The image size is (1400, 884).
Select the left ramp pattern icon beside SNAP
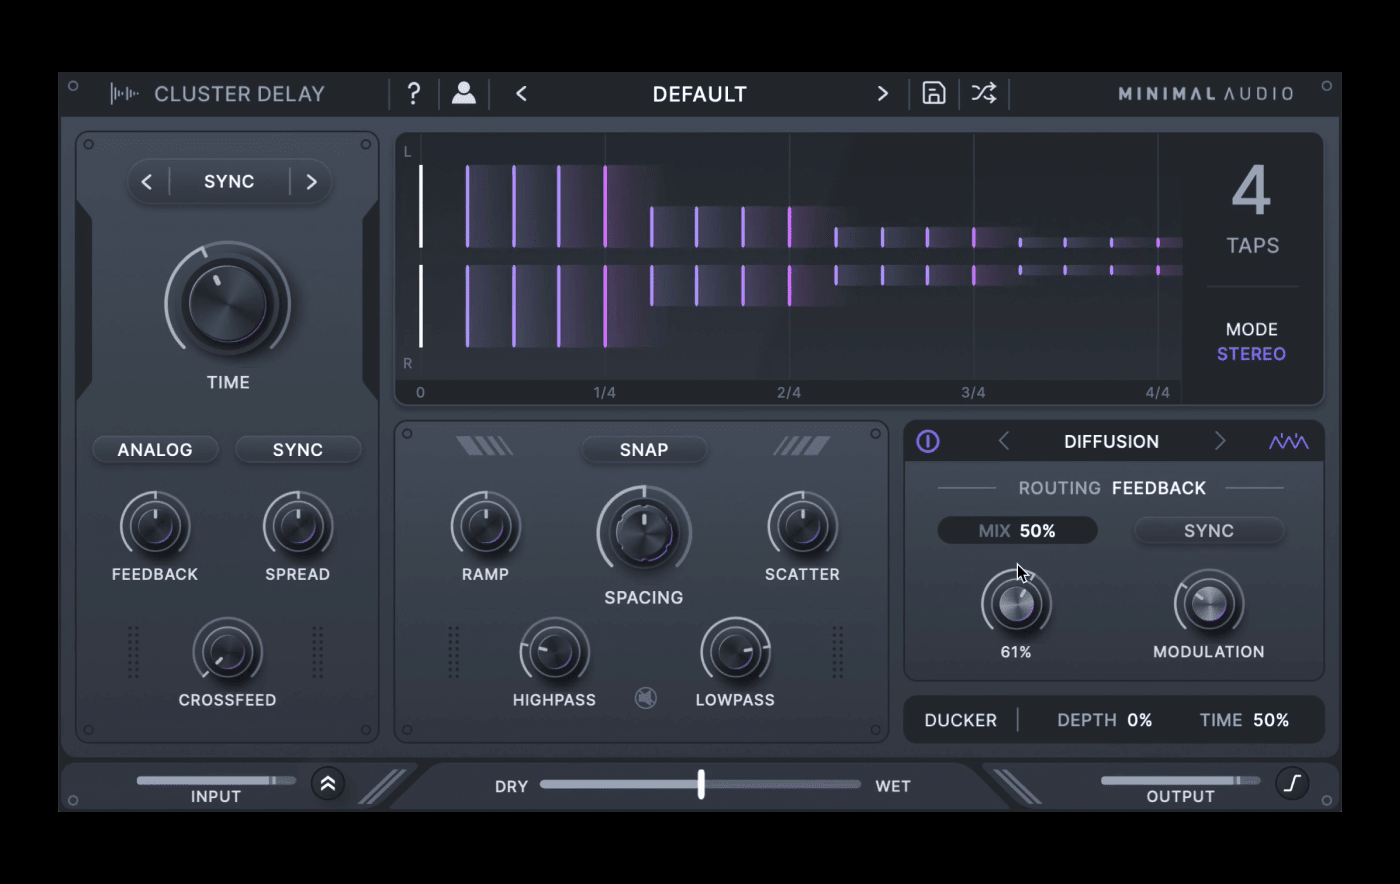pos(485,445)
